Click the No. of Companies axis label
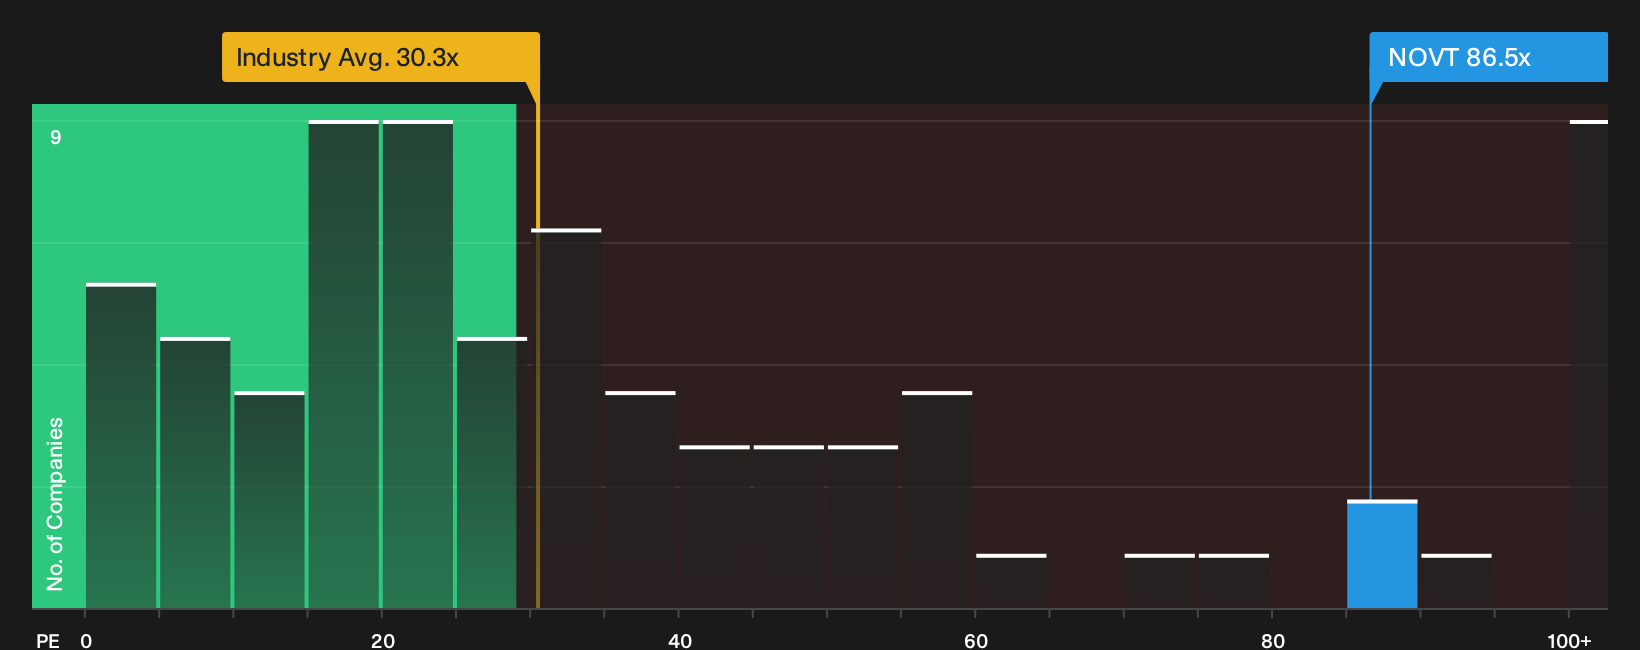 [x=55, y=504]
